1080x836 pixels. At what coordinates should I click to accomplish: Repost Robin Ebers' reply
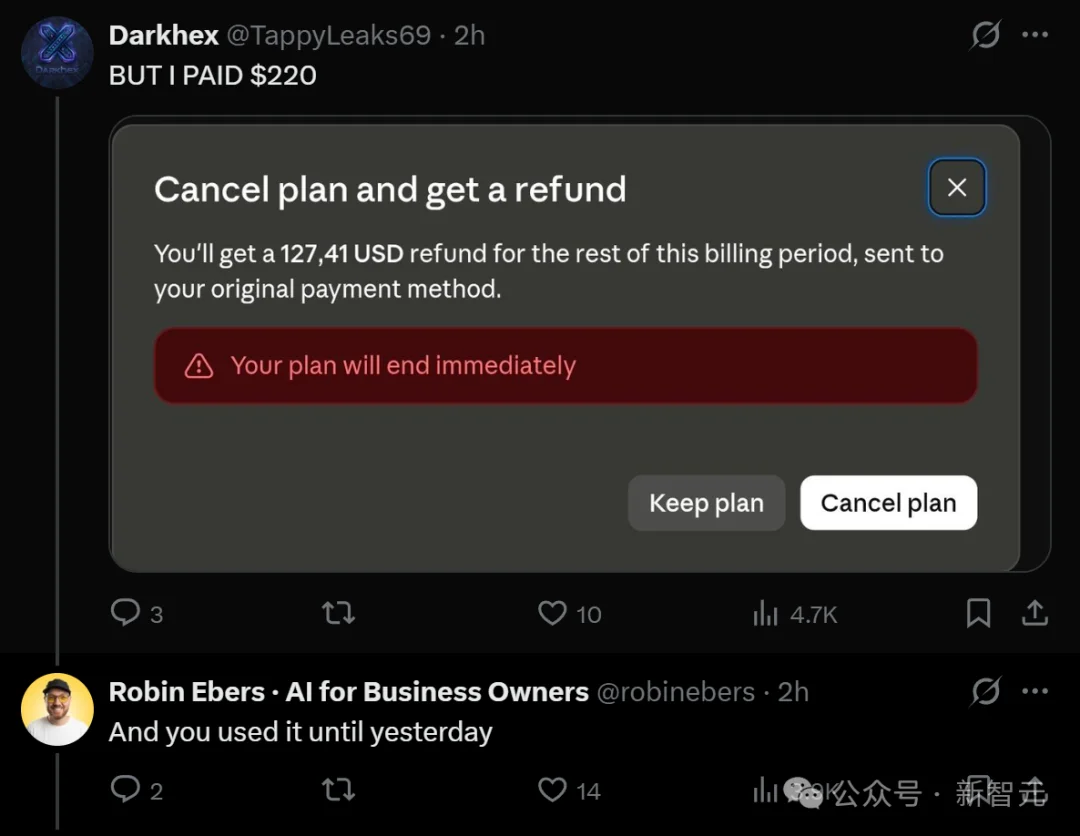[x=338, y=789]
